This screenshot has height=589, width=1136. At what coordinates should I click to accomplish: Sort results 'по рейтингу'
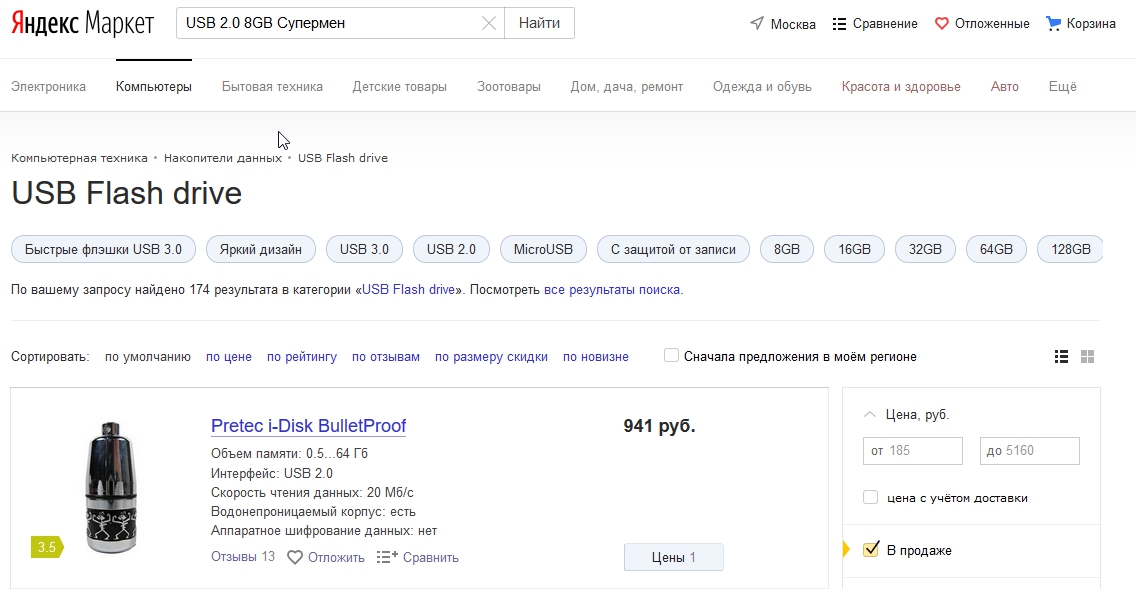click(x=302, y=356)
